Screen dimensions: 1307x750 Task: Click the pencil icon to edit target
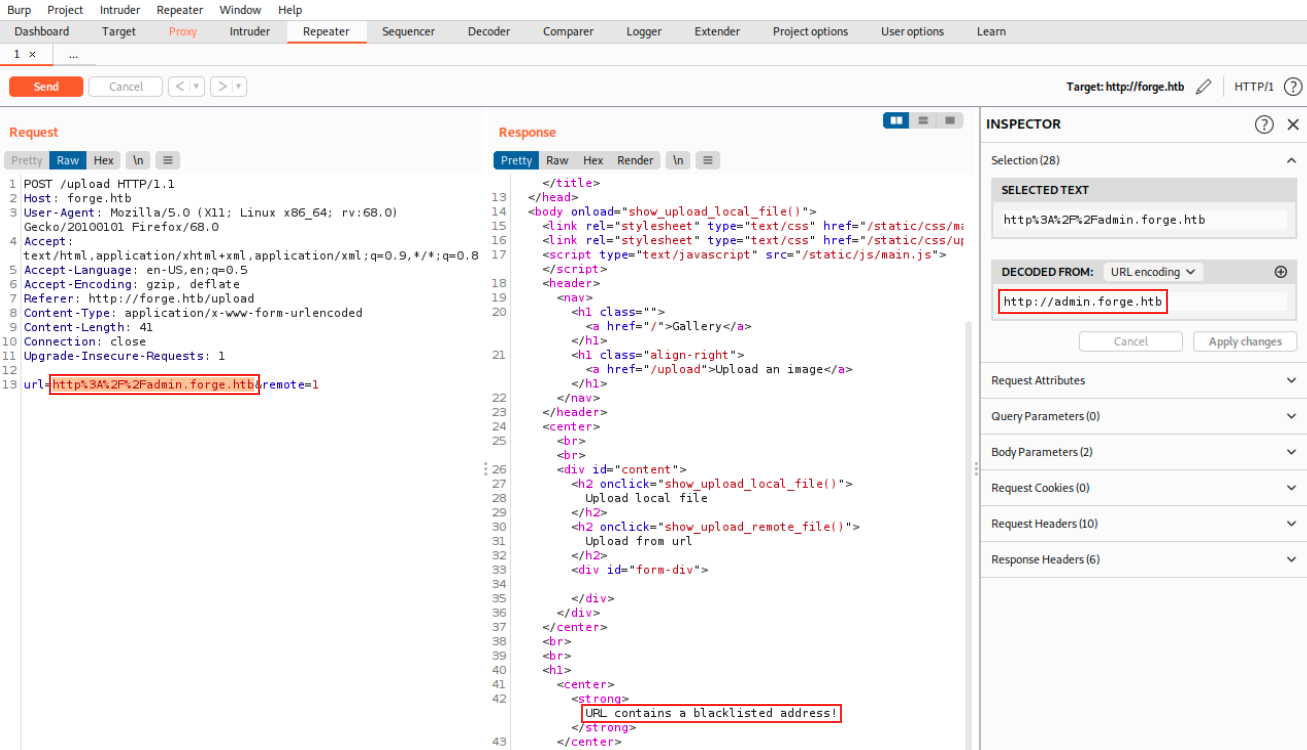click(x=1203, y=87)
